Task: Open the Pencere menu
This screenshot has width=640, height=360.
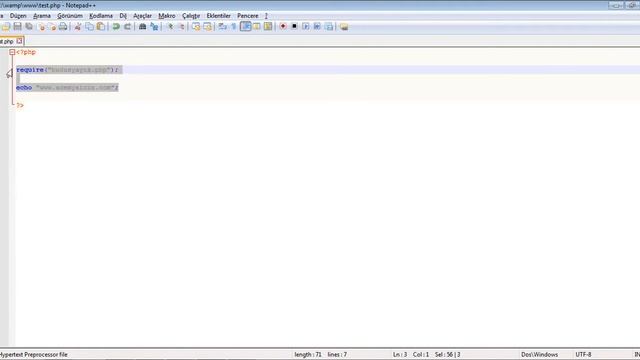Action: pyautogui.click(x=248, y=16)
